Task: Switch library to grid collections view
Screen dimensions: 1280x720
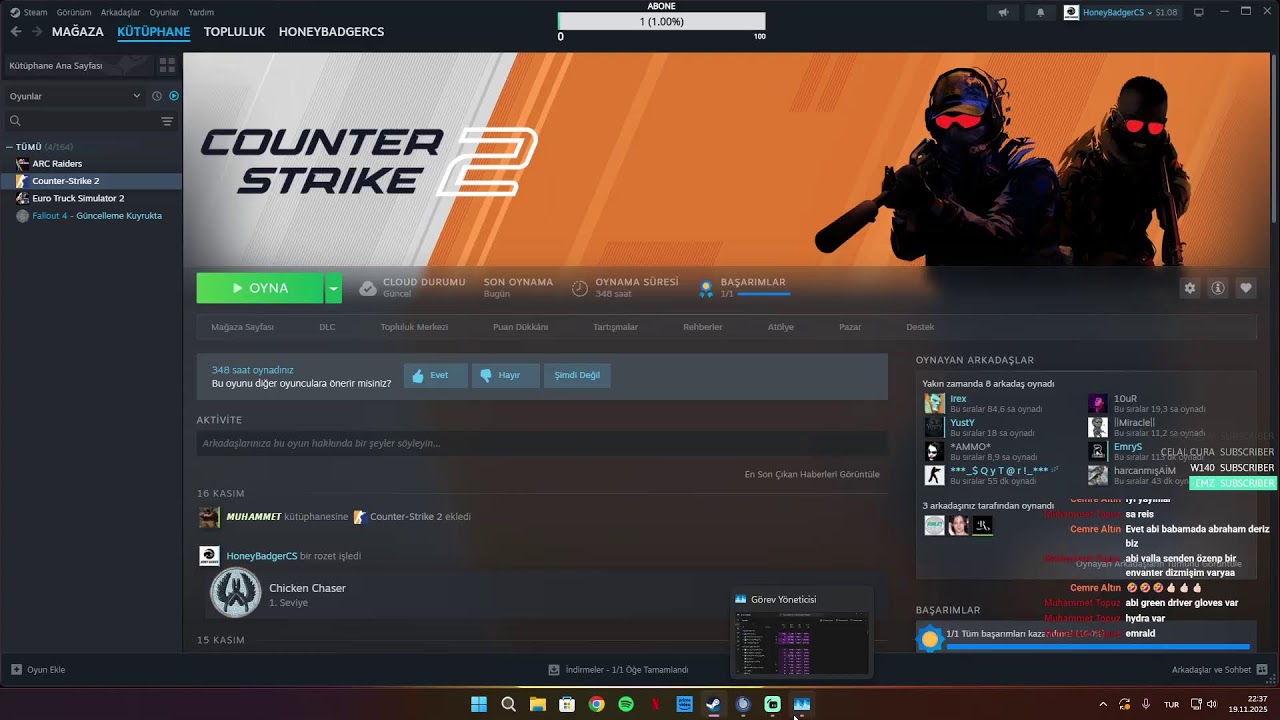Action: click(x=167, y=65)
